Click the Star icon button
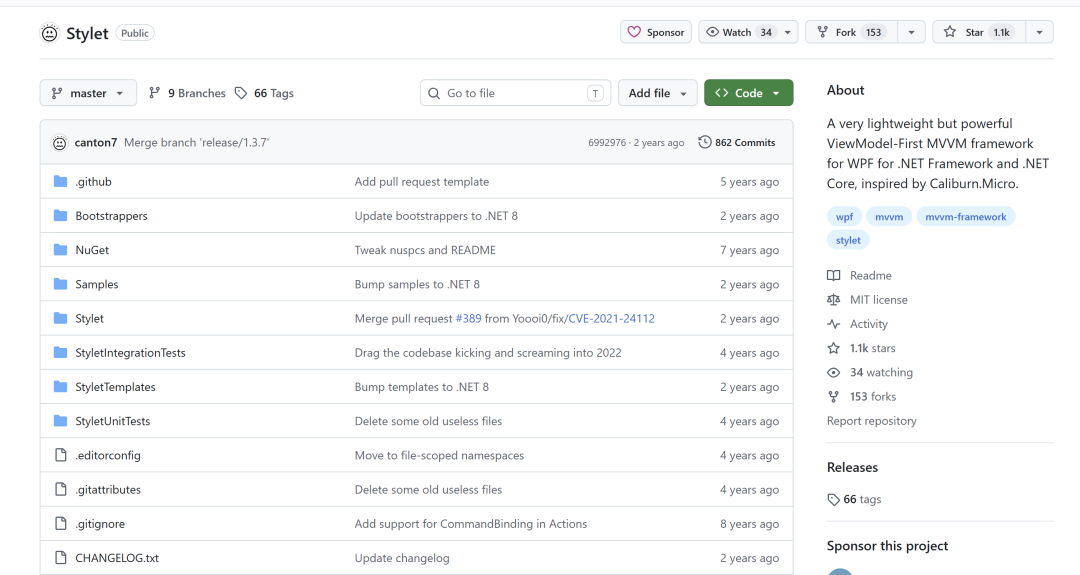This screenshot has height=575, width=1080. (x=950, y=32)
